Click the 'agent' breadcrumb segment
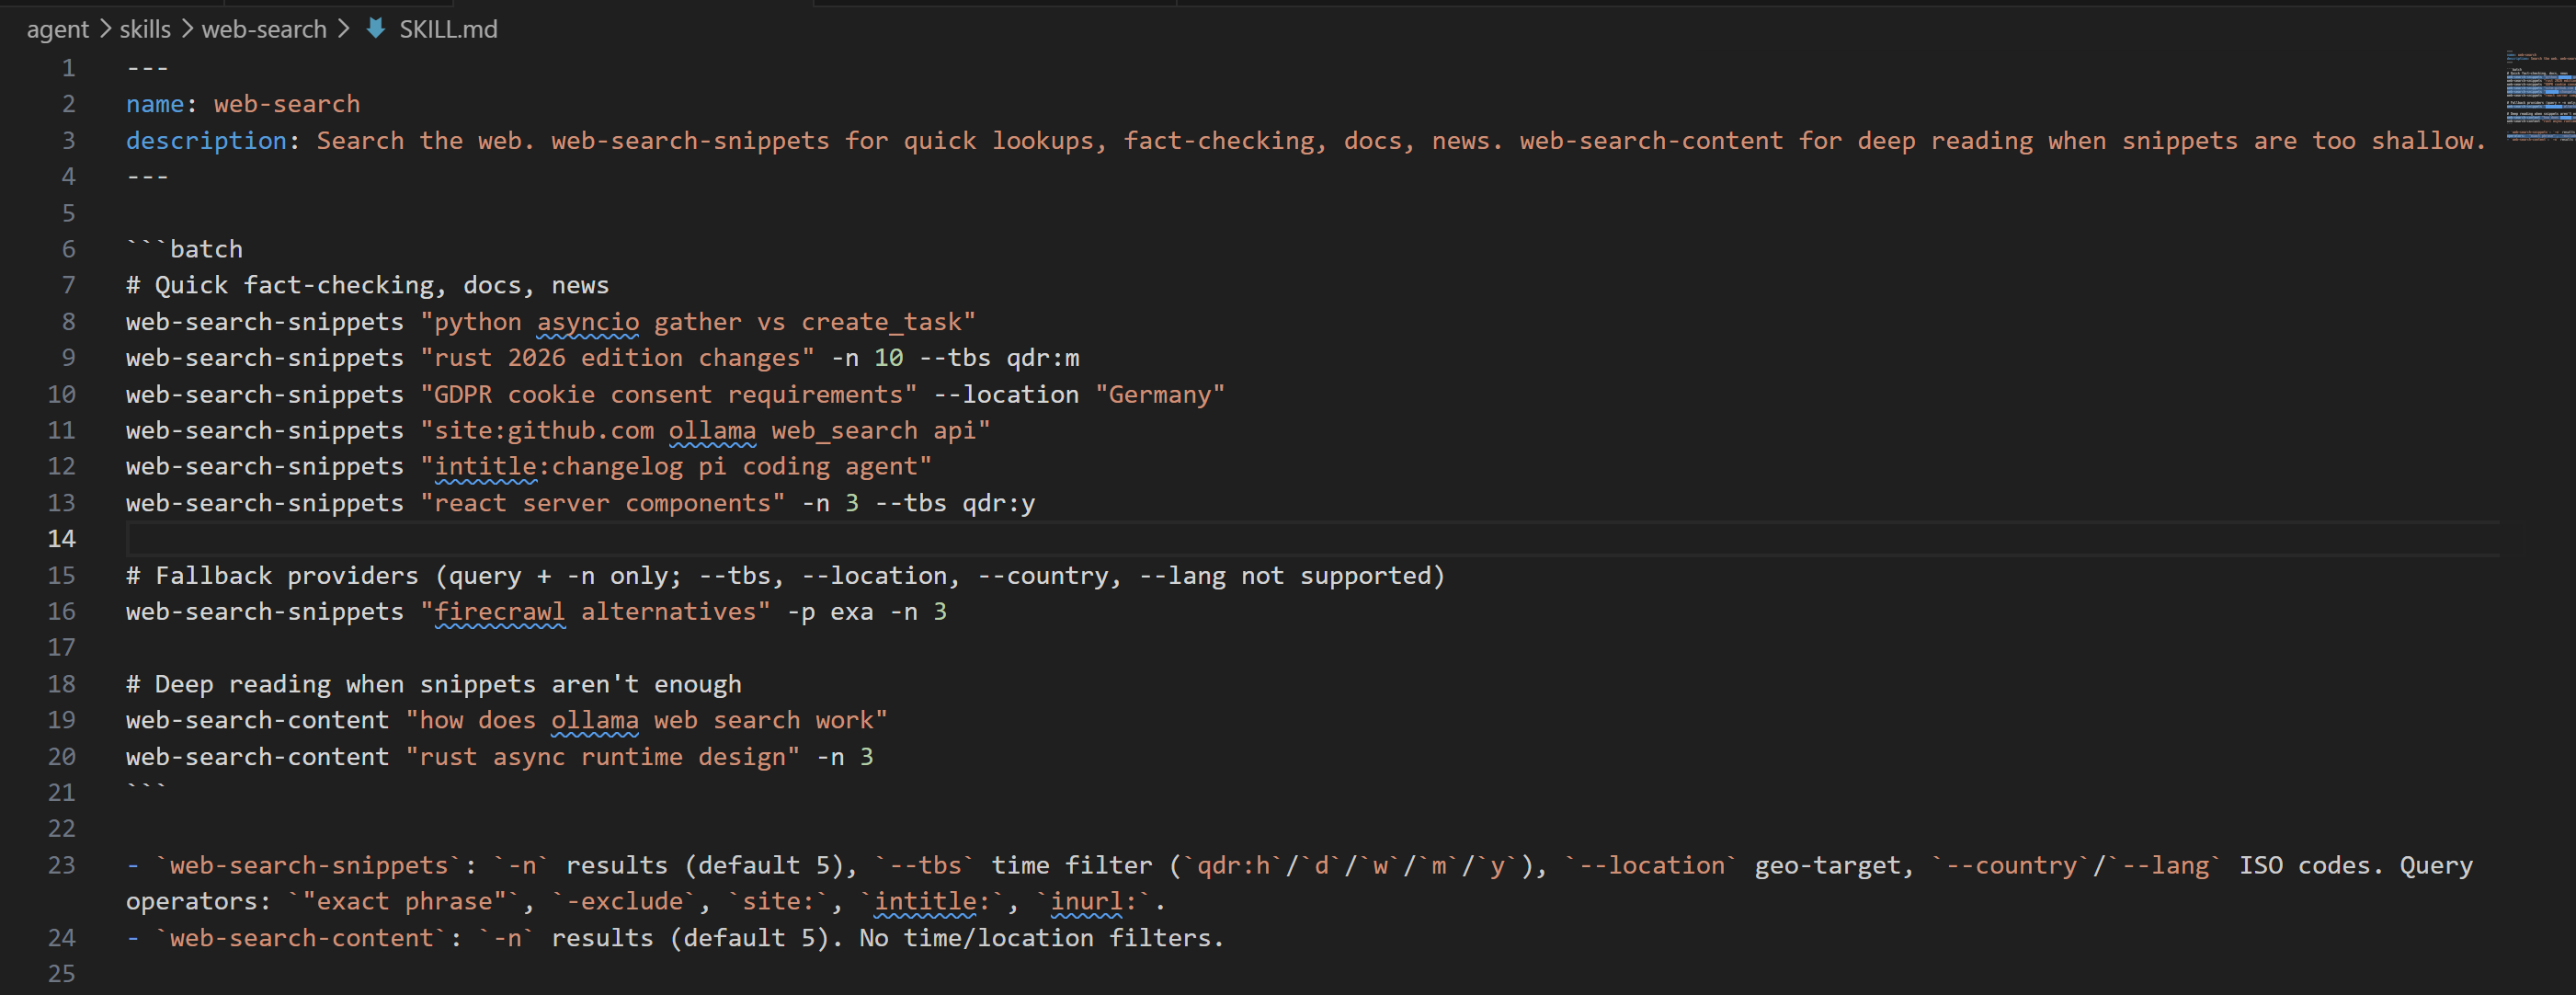The height and width of the screenshot is (995, 2576). 58,29
